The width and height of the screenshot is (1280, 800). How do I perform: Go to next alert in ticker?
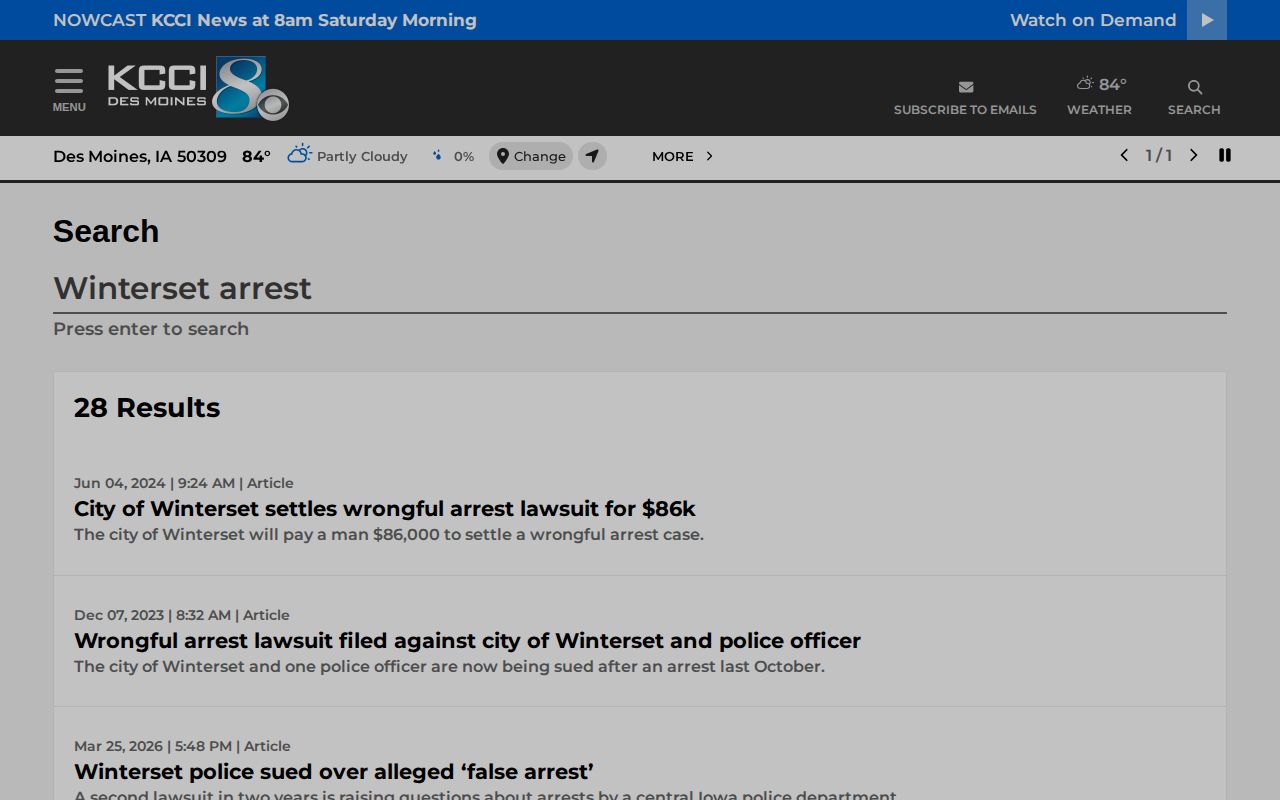tap(1193, 155)
